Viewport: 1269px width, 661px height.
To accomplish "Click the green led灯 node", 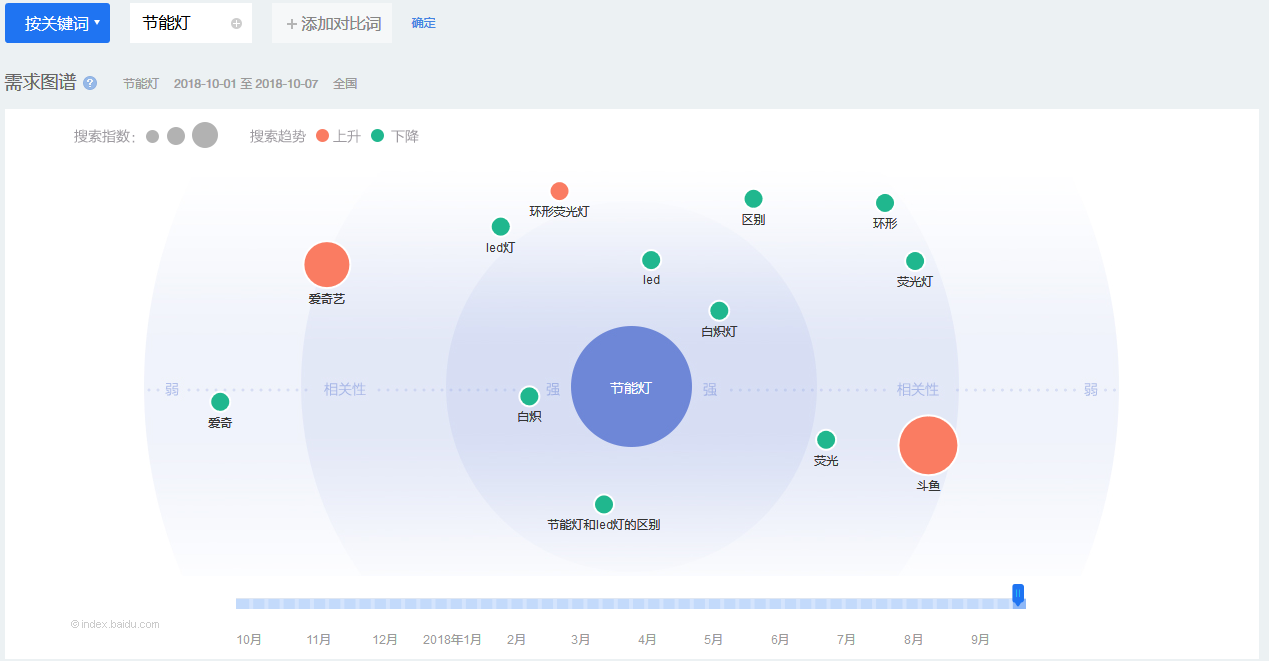I will pos(501,227).
